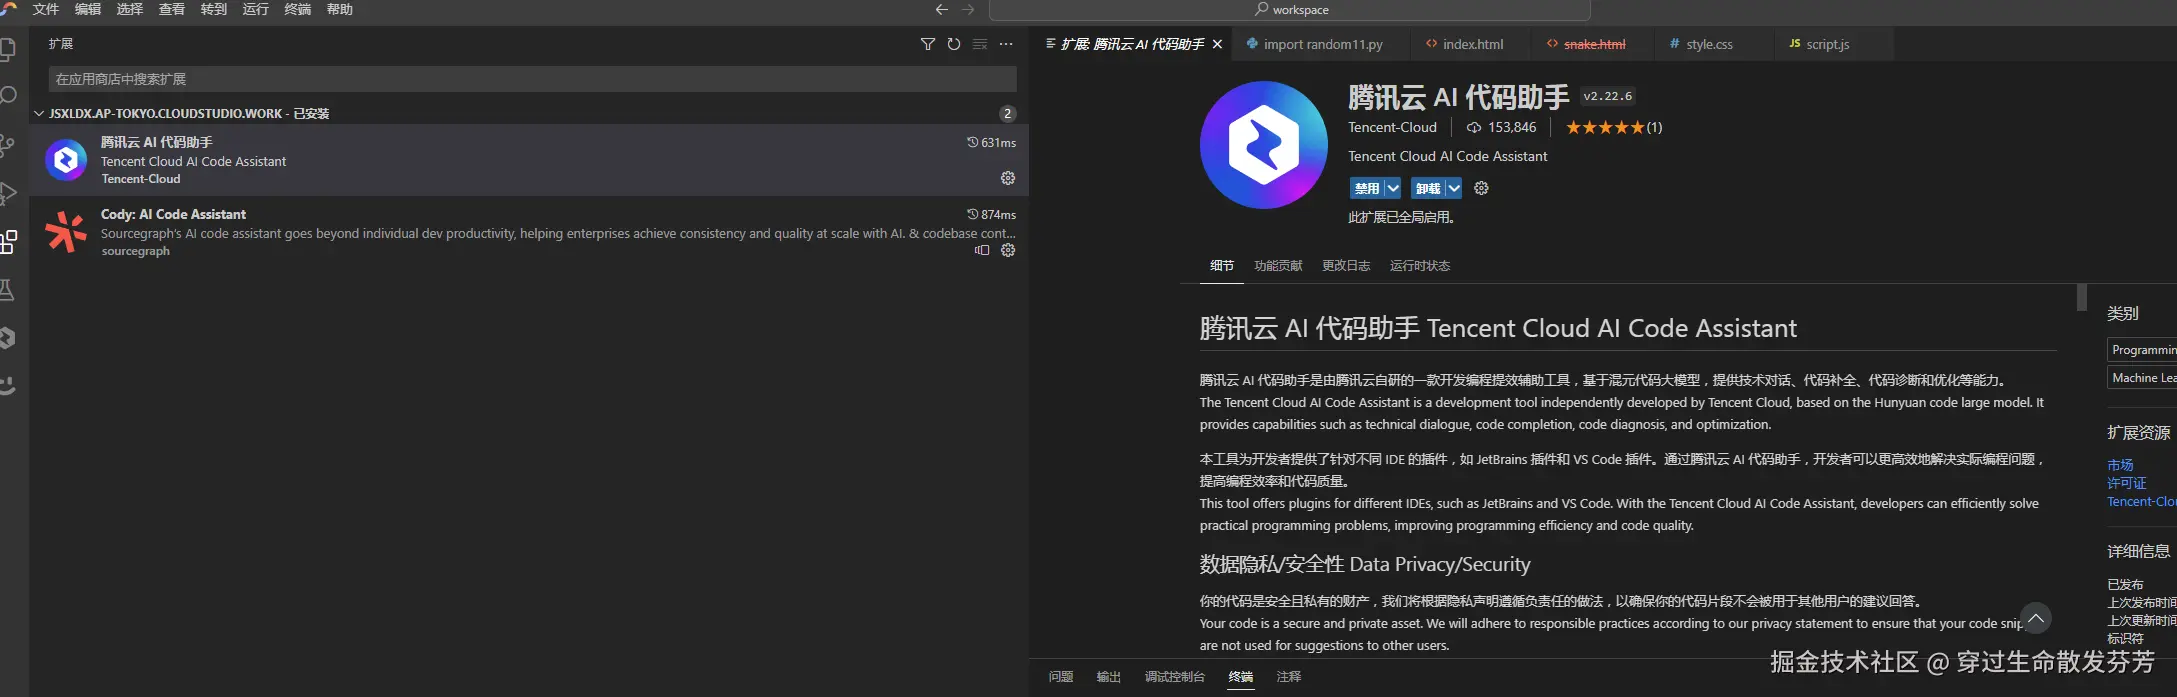Open the 转到 menu

coord(214,9)
